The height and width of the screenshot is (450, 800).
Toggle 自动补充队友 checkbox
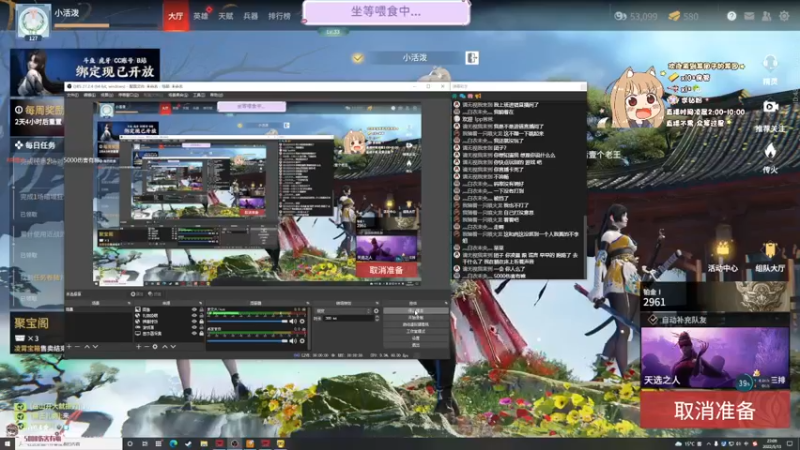(653, 320)
